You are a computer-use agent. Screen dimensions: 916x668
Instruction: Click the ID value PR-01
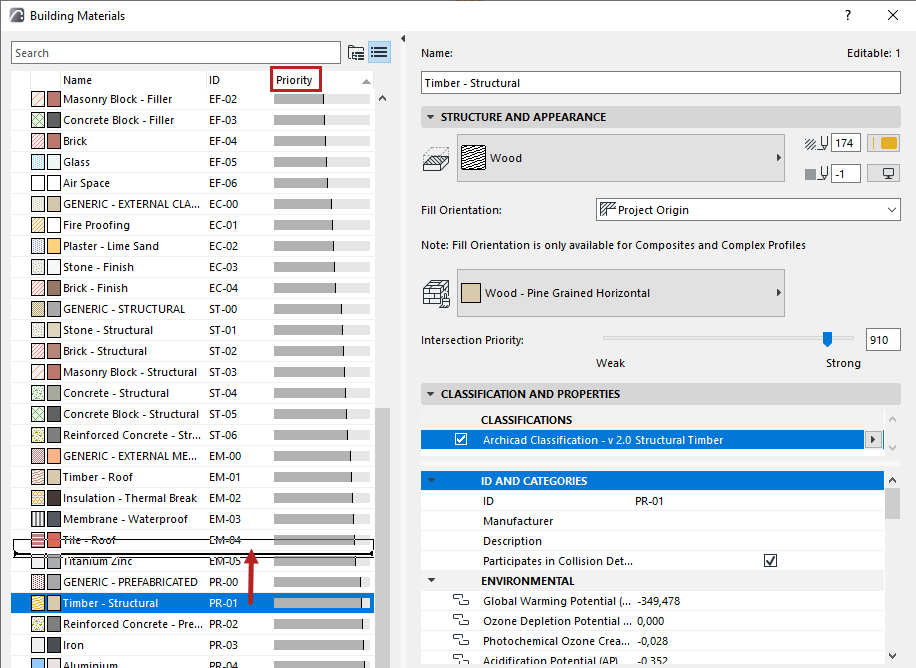(648, 501)
